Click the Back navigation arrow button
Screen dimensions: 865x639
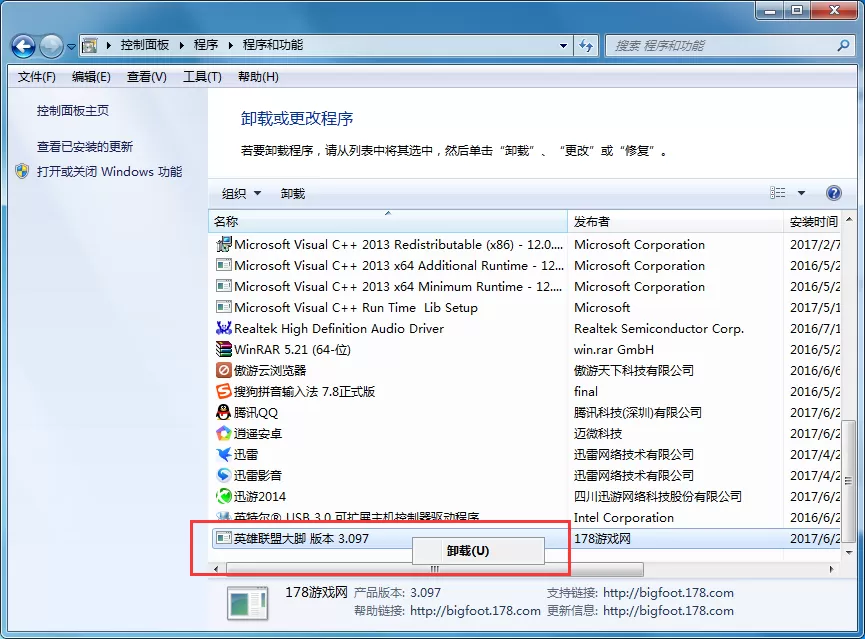click(x=23, y=46)
